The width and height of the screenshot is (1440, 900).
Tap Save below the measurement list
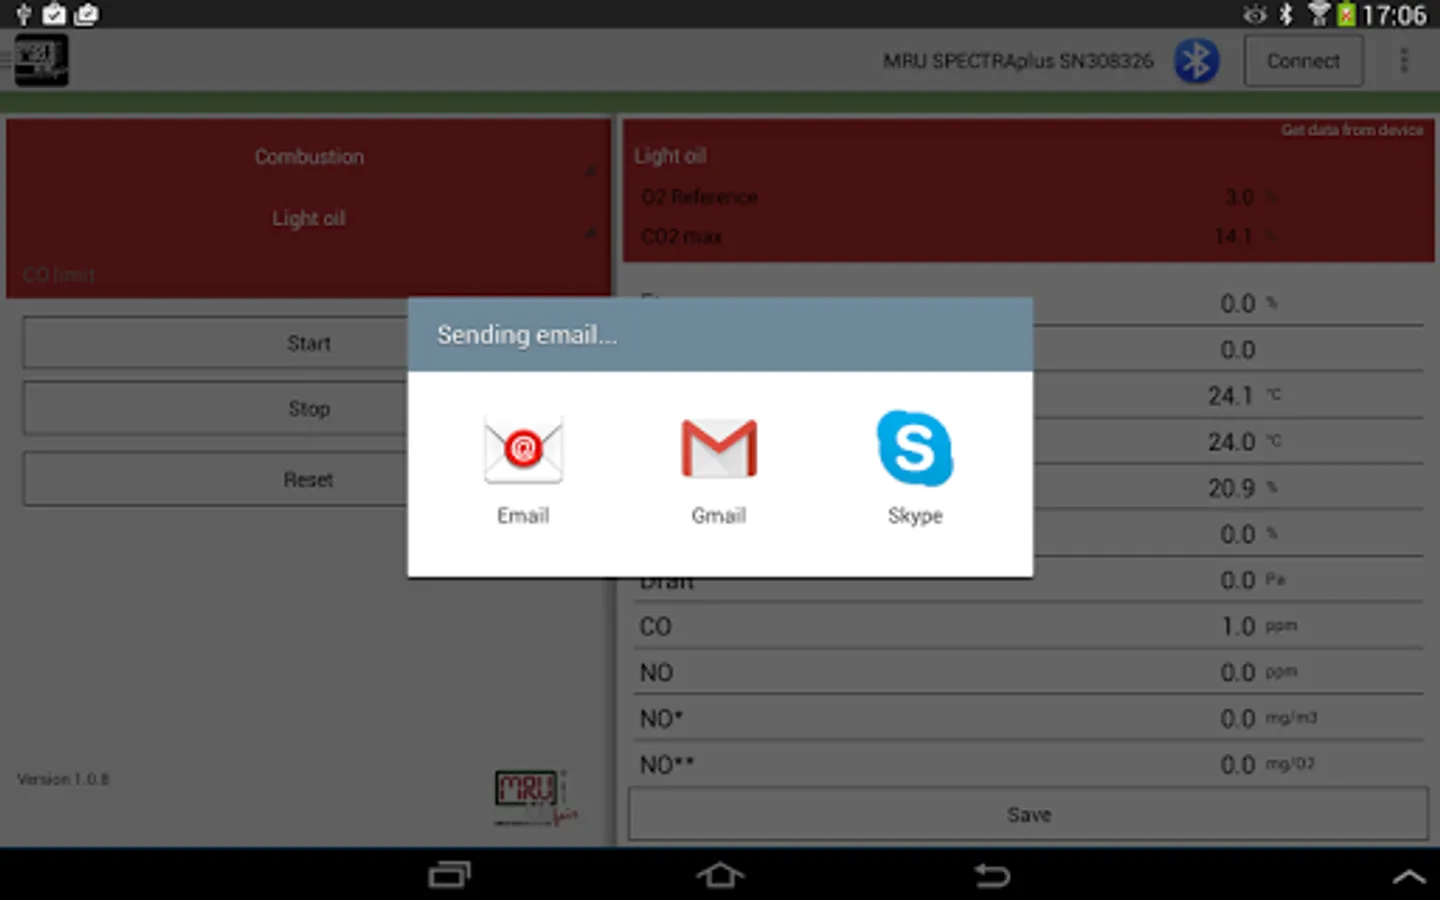coord(1028,815)
